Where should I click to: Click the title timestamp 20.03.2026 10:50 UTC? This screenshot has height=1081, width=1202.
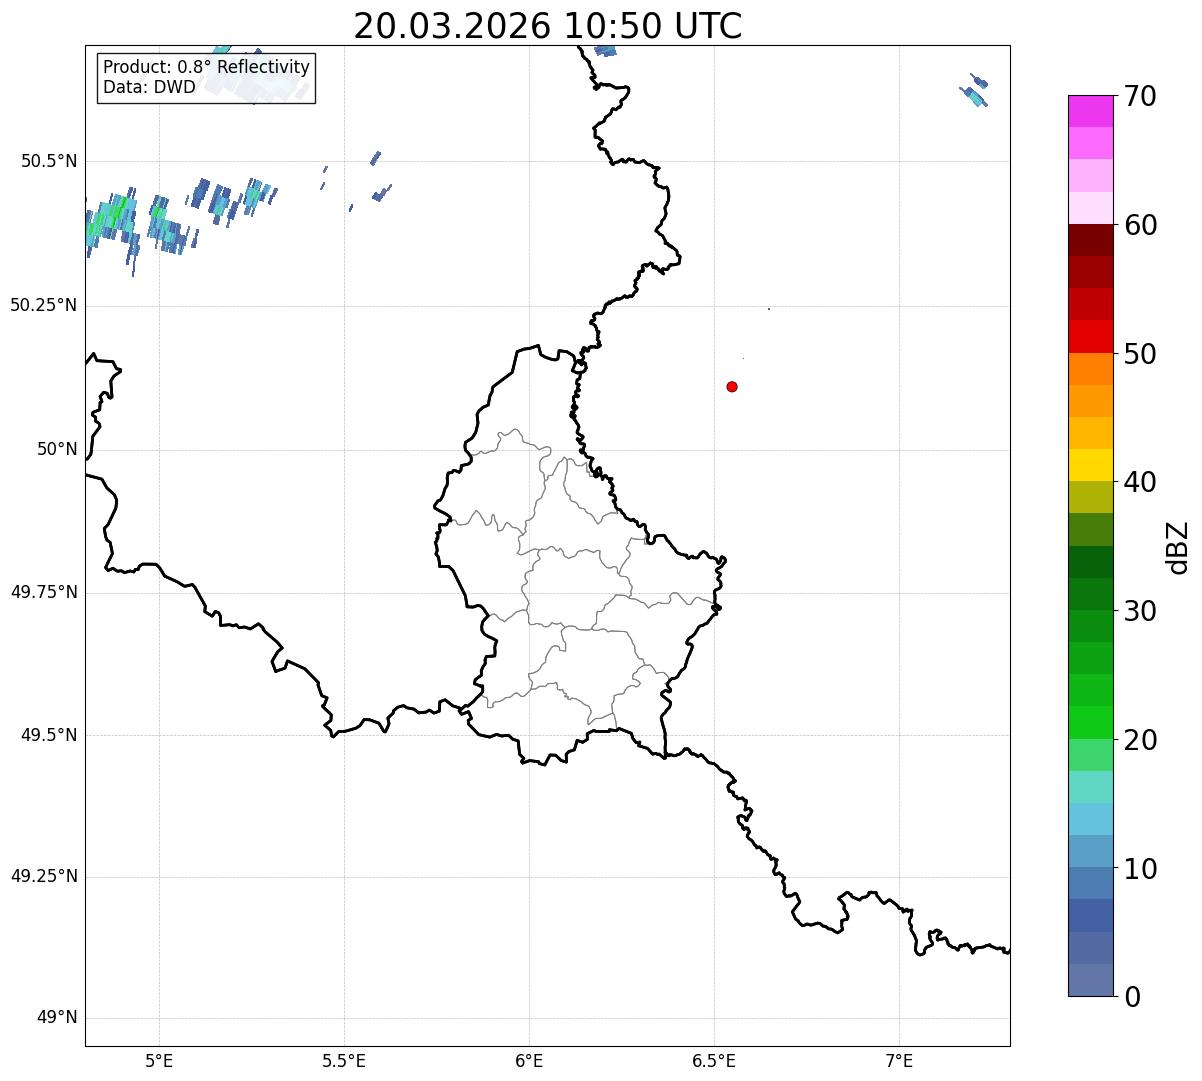coord(547,26)
